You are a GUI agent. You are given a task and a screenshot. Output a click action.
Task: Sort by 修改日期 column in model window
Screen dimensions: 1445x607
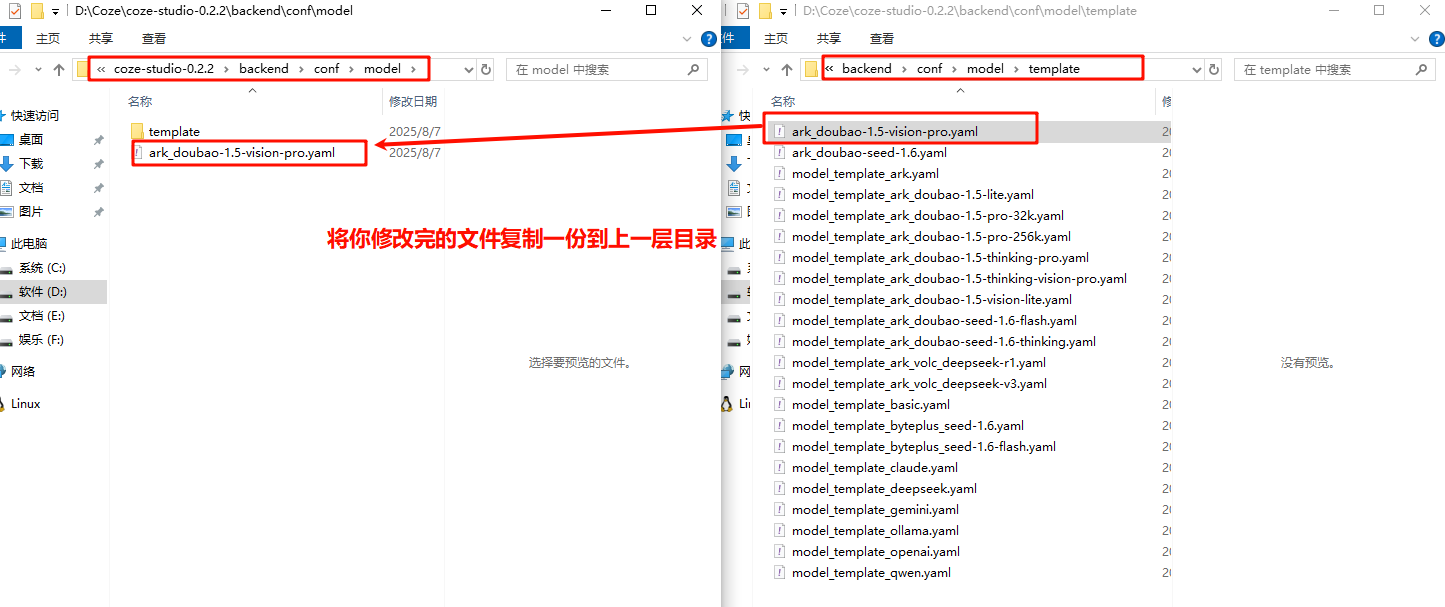tap(413, 101)
